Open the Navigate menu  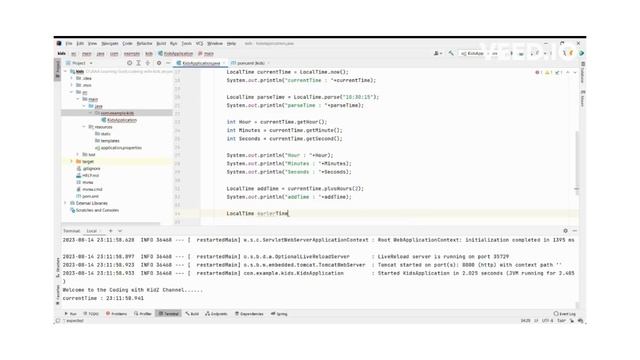(110, 43)
